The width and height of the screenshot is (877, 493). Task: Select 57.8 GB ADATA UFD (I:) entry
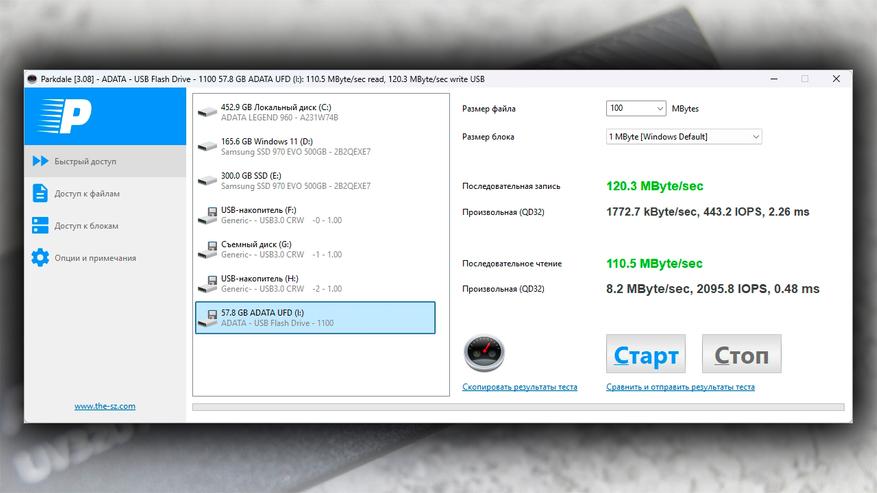pyautogui.click(x=315, y=318)
